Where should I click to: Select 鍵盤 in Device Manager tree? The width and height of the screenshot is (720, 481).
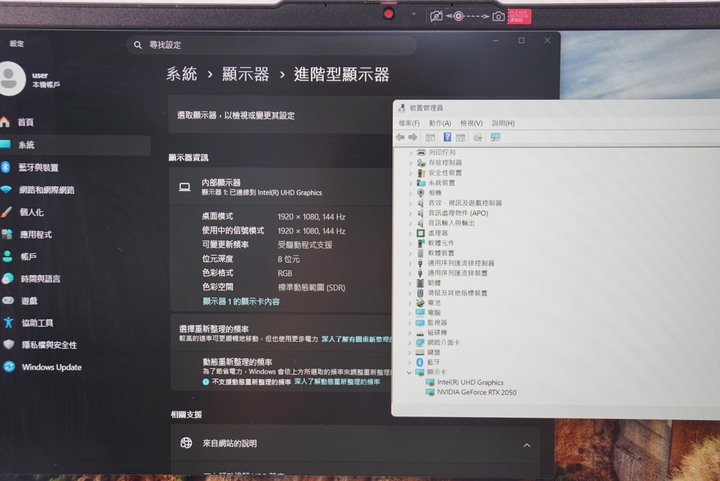pyautogui.click(x=433, y=352)
